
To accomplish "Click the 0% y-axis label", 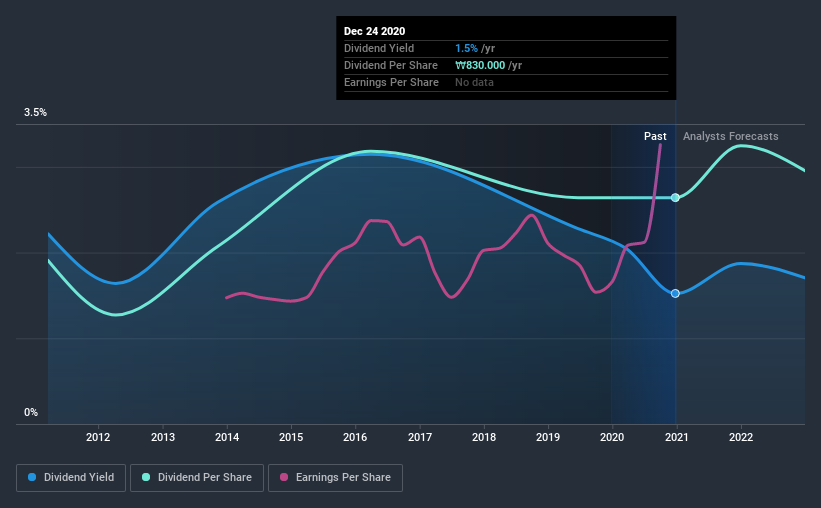I will 31,412.
